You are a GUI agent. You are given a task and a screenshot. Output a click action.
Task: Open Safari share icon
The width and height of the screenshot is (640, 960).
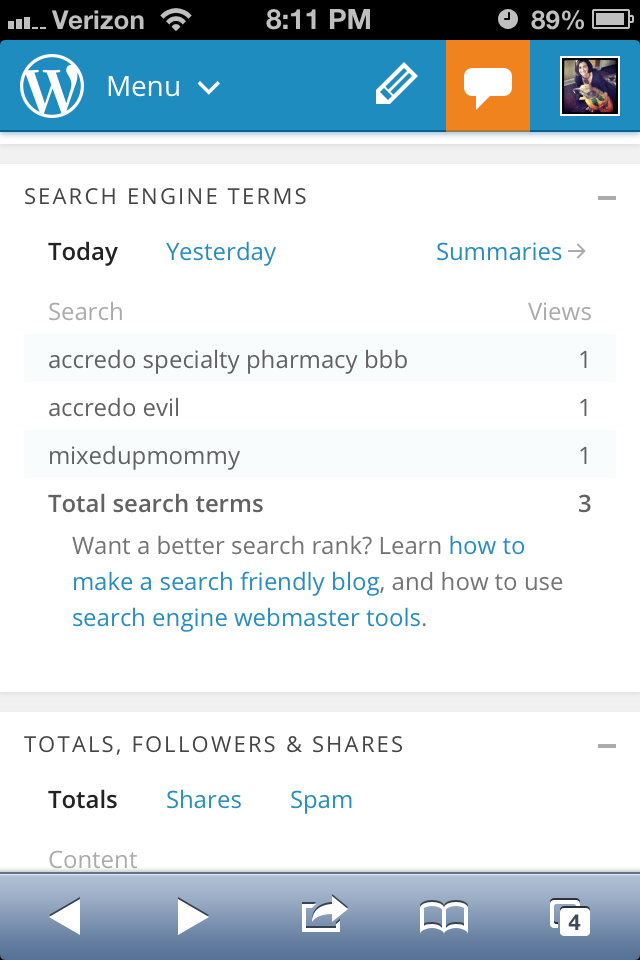323,915
